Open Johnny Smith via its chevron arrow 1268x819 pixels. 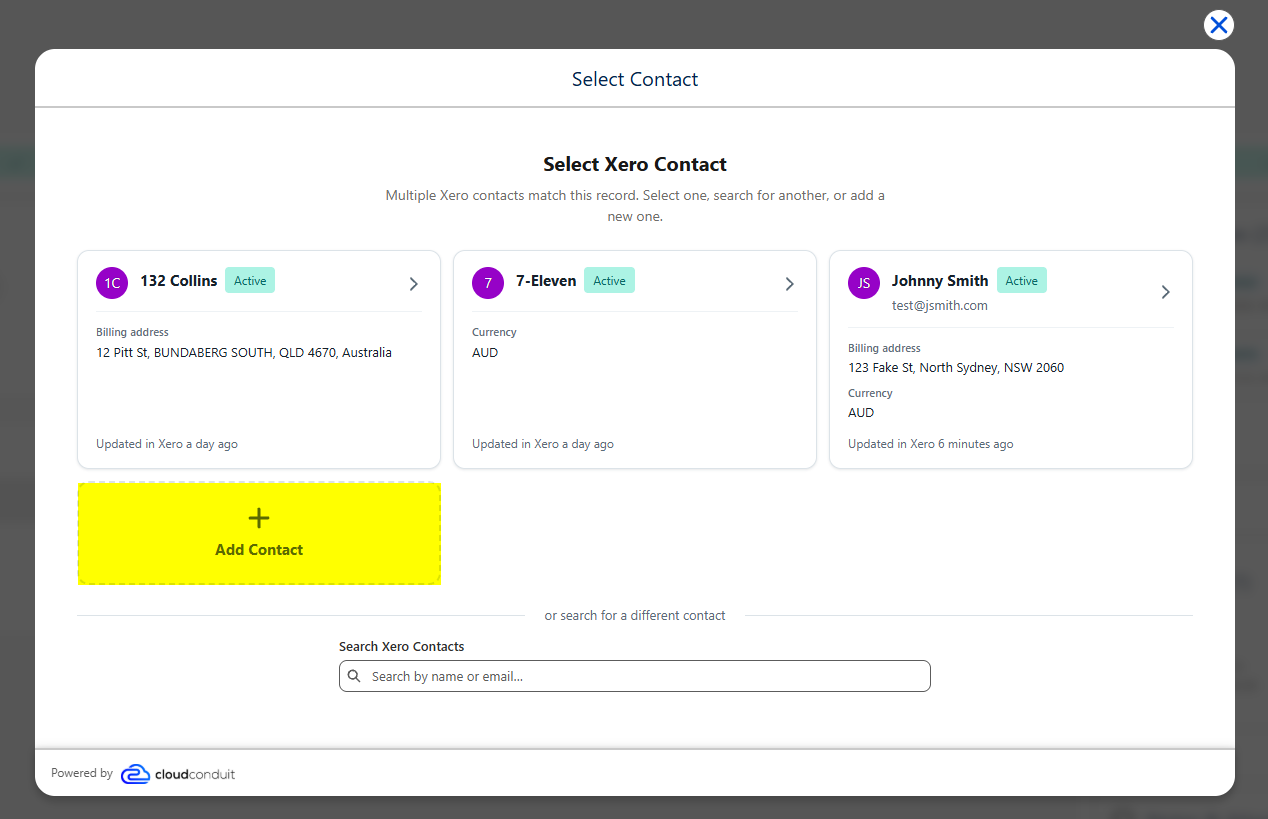click(1165, 292)
